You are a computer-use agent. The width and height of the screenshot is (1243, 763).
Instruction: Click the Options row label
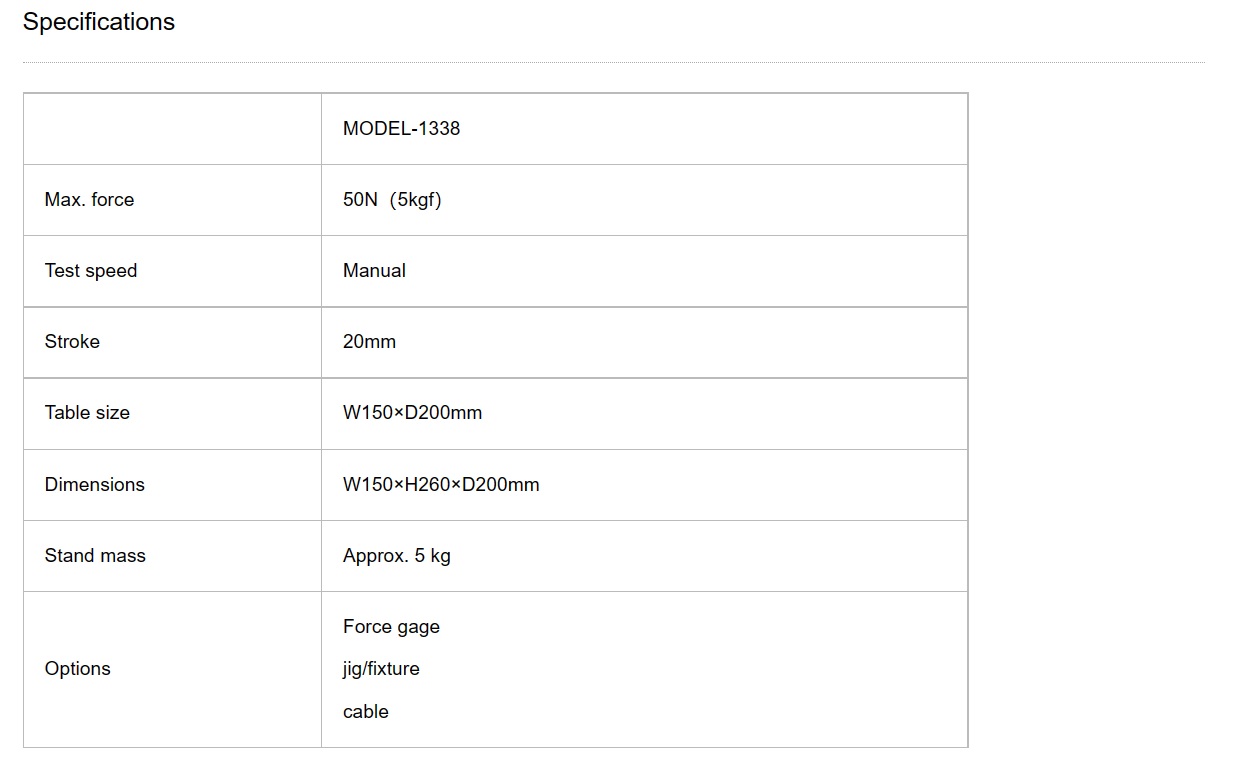pyautogui.click(x=78, y=669)
